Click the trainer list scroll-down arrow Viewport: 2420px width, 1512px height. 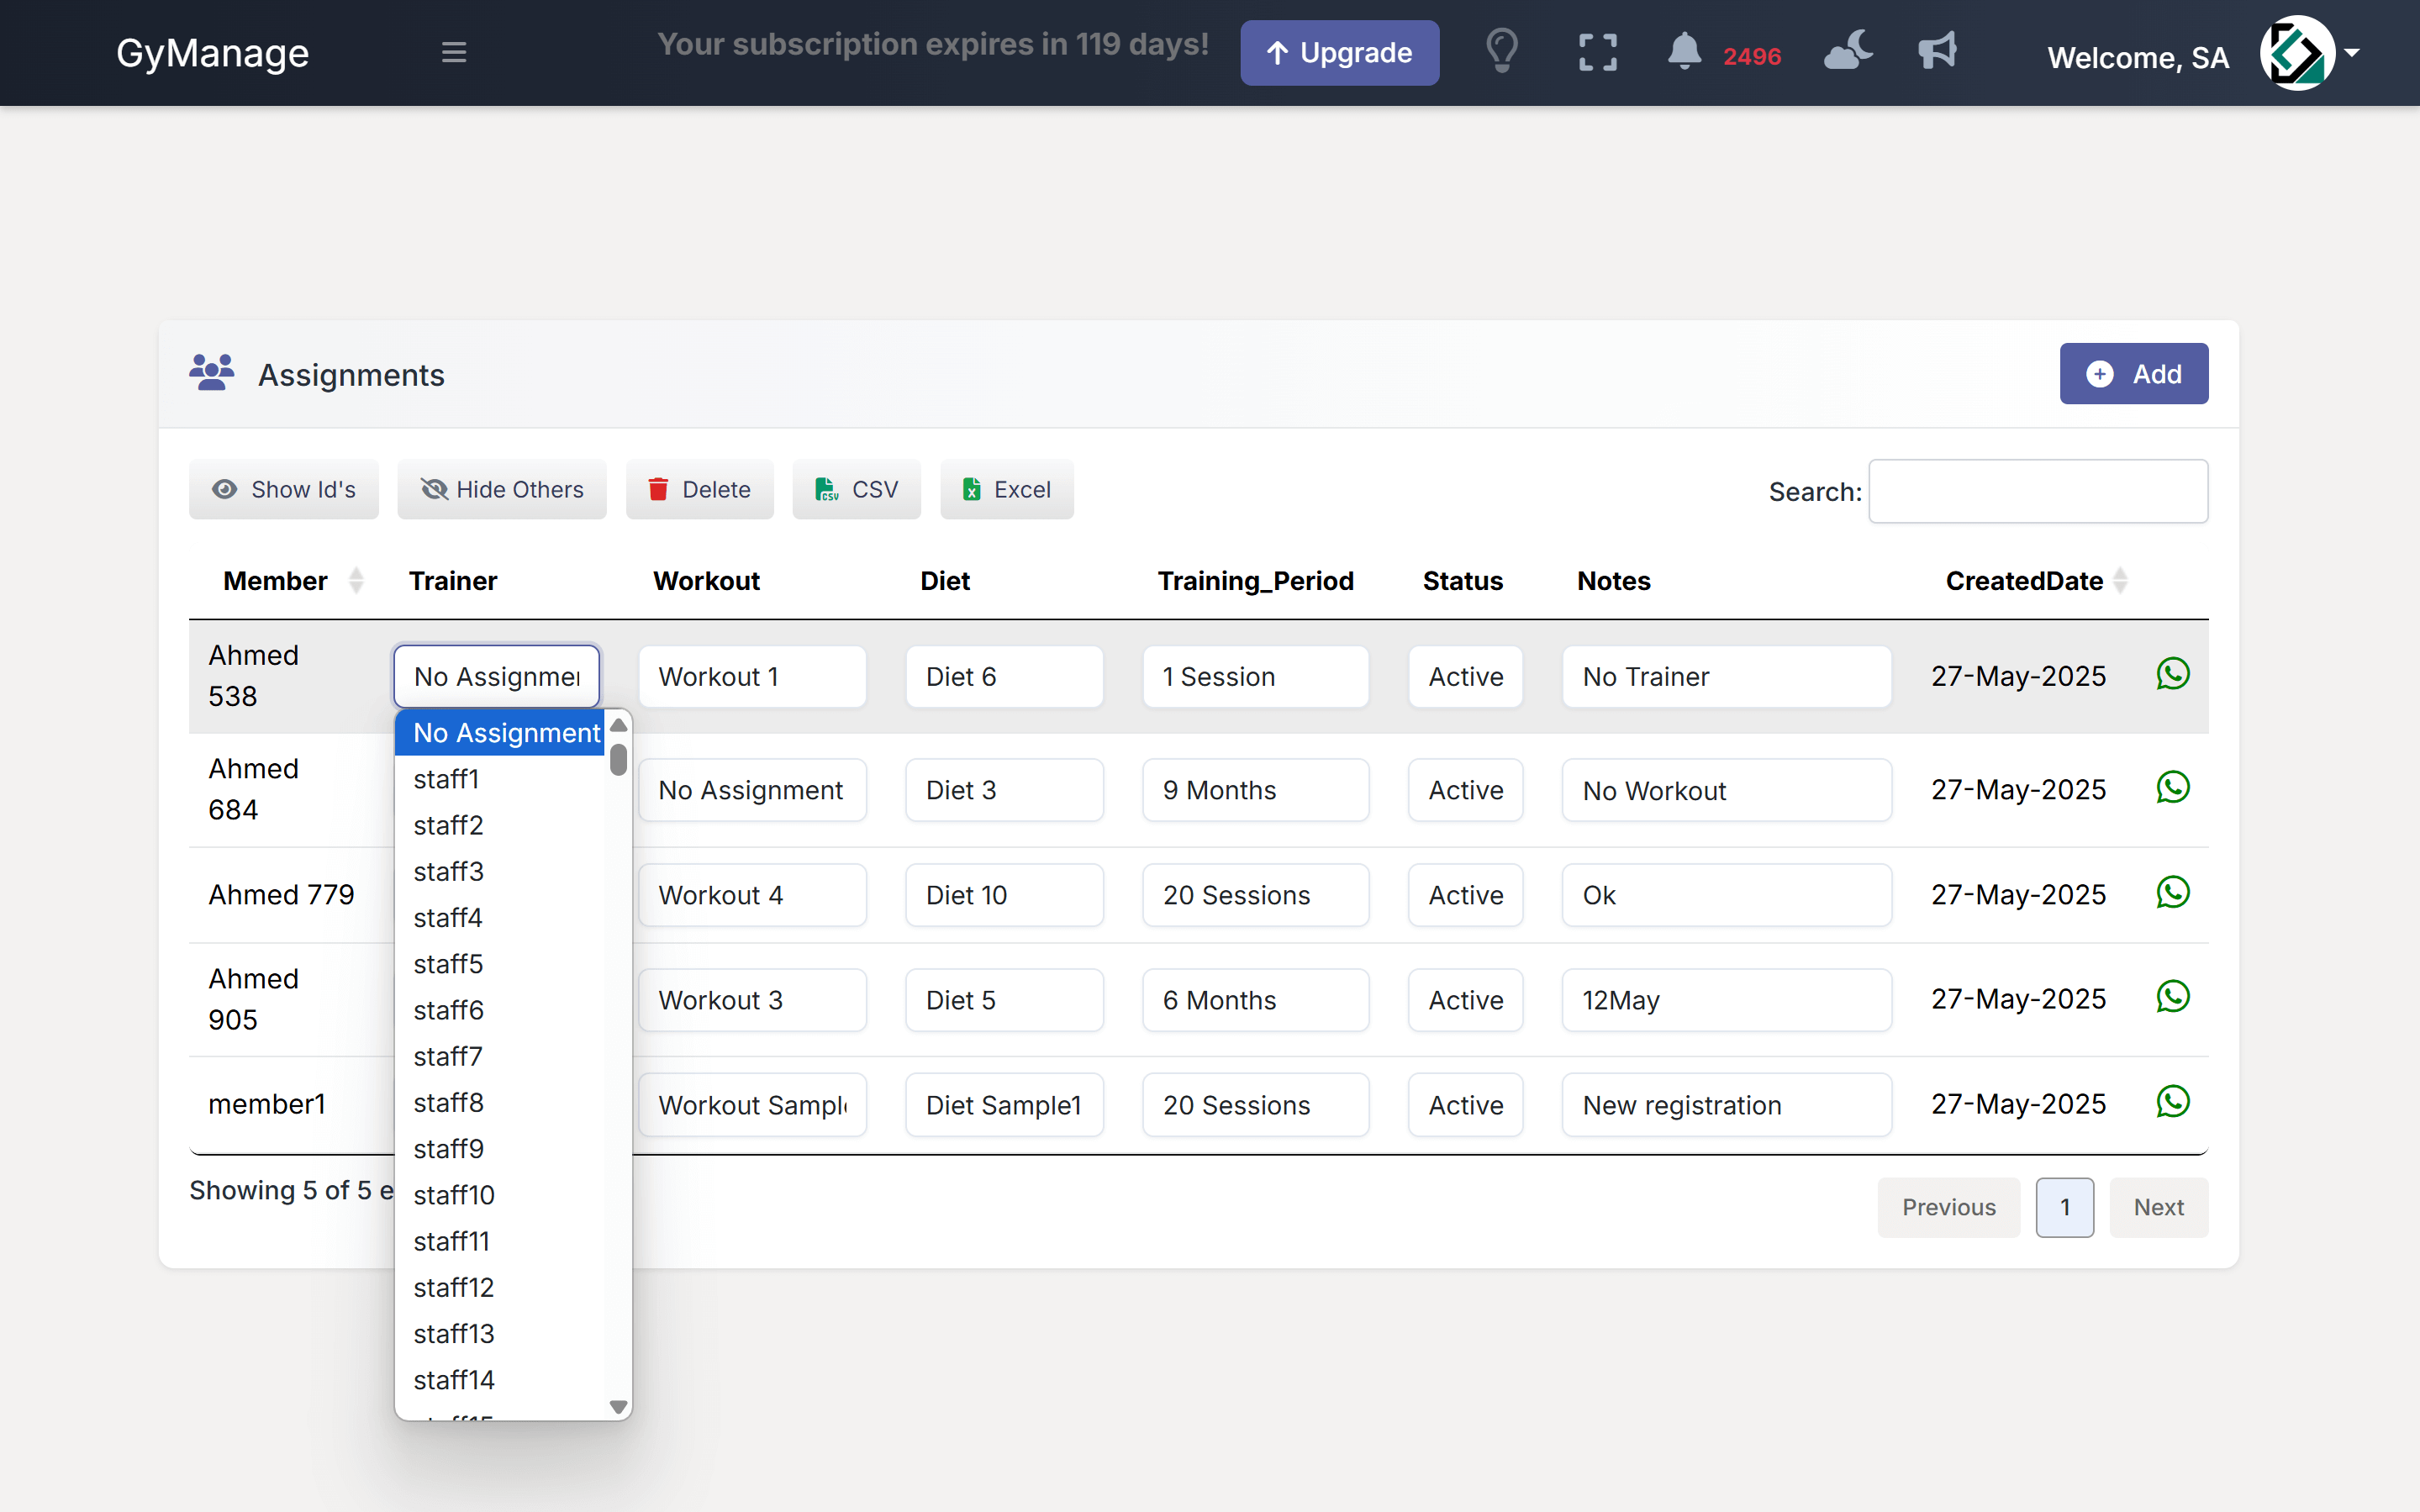coord(618,1407)
